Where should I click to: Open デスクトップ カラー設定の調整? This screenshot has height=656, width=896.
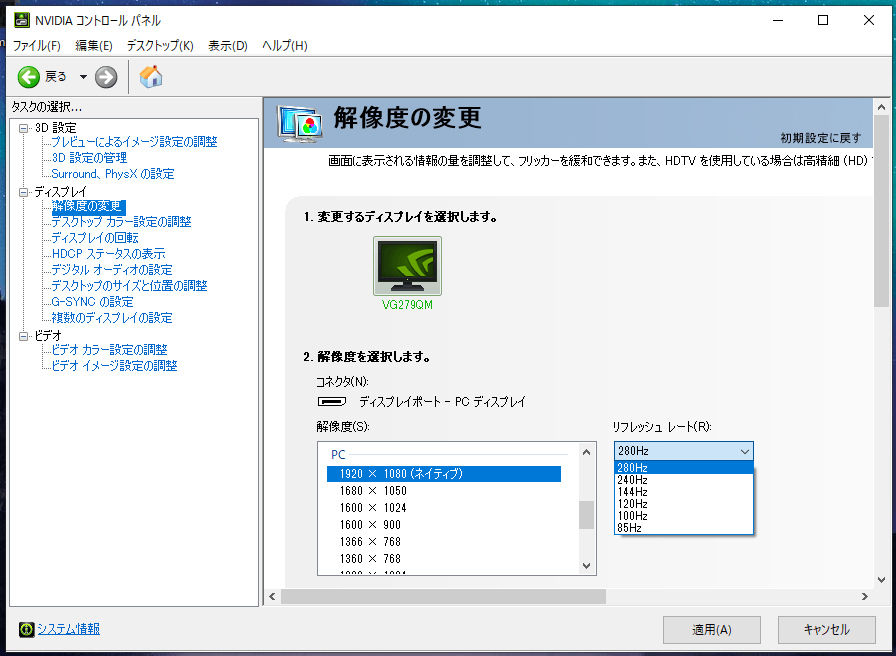click(x=121, y=222)
